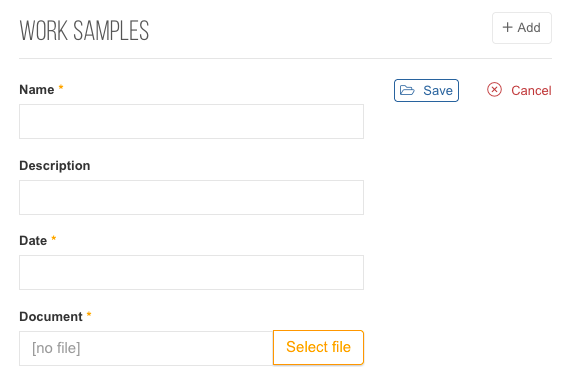Click the [no file] document field
Image resolution: width=571 pixels, height=391 pixels.
(146, 348)
